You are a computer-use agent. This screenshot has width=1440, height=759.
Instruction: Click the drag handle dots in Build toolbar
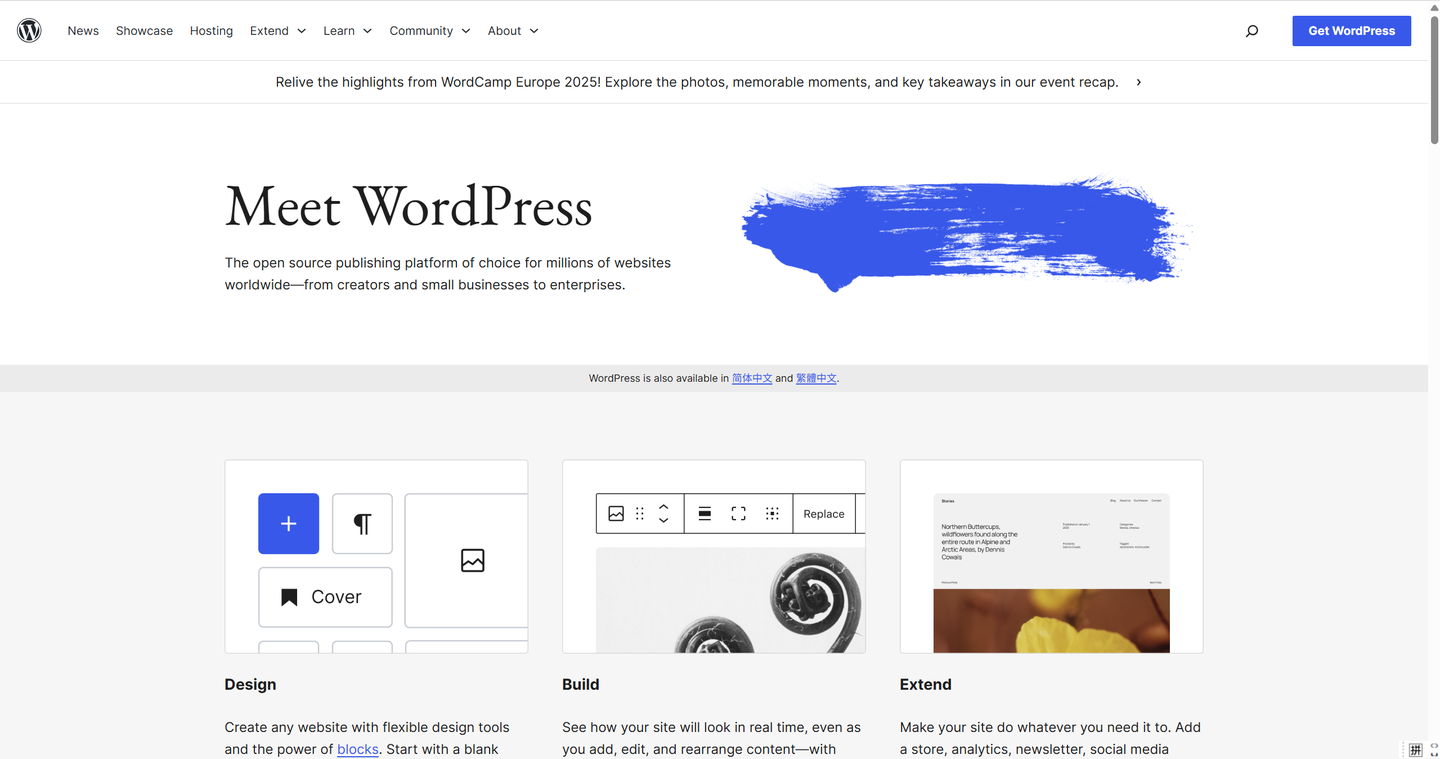(640, 514)
